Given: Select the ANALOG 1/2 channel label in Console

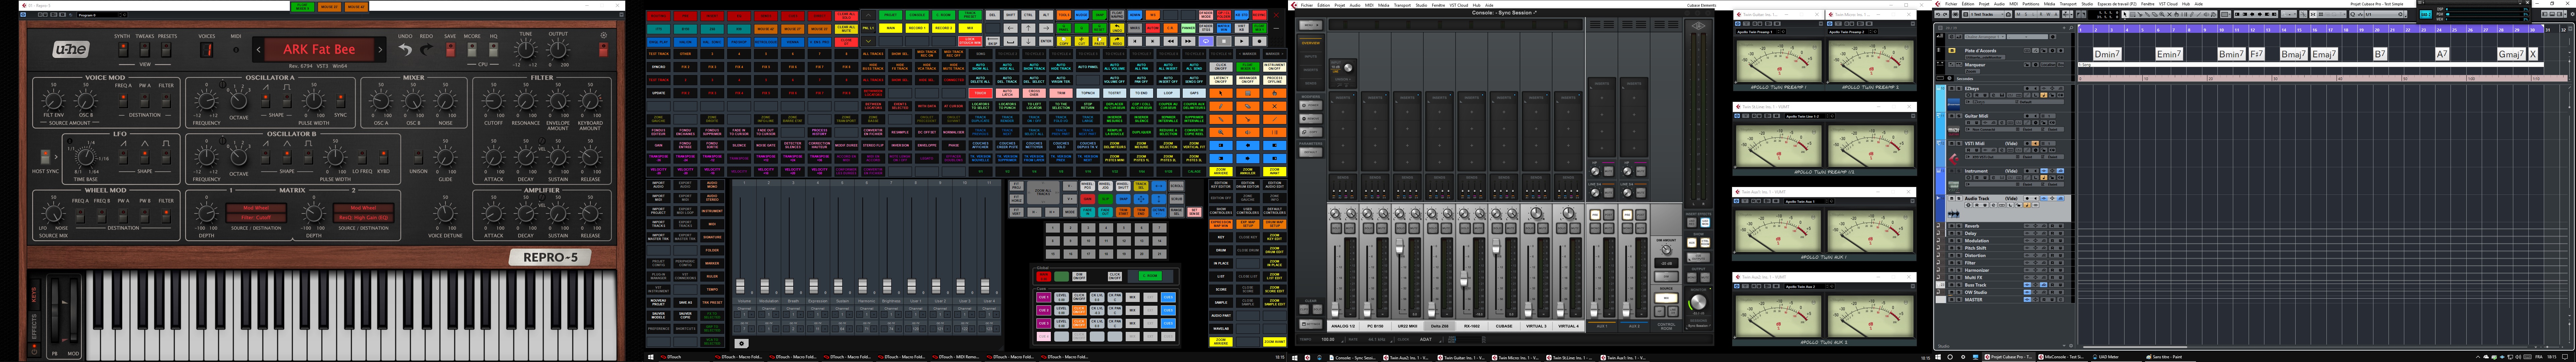Looking at the screenshot, I should 1343,326.
